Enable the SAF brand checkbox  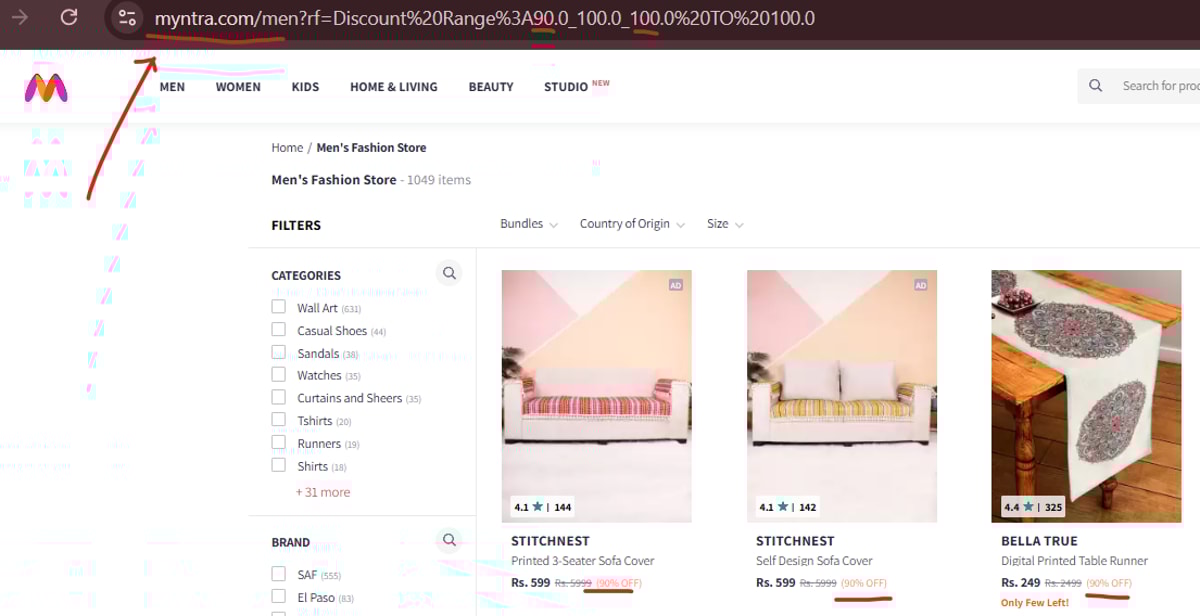[x=279, y=574]
